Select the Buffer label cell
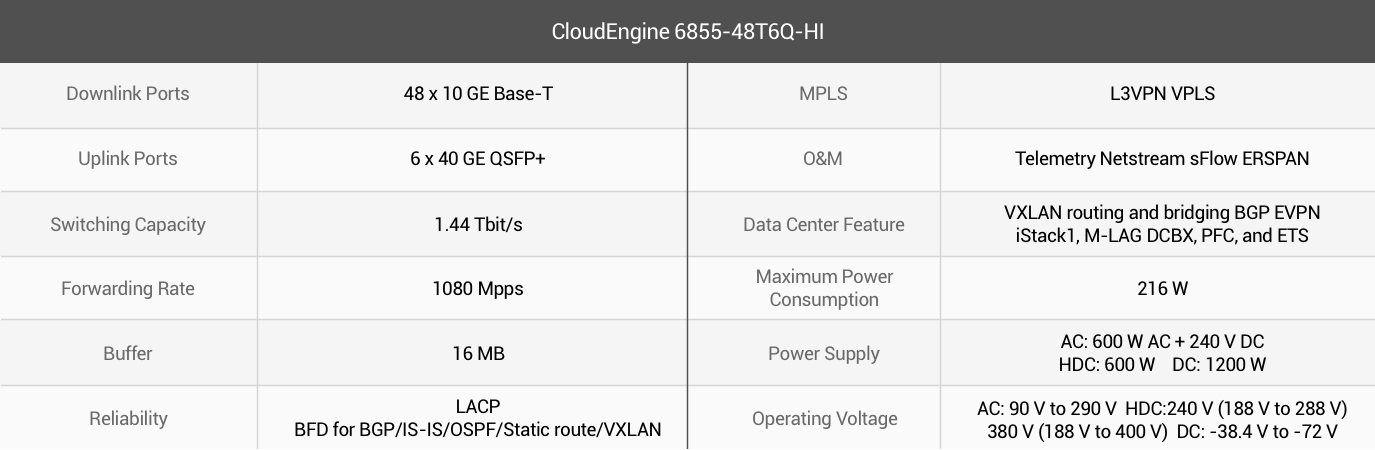The width and height of the screenshot is (1375, 450). click(128, 353)
